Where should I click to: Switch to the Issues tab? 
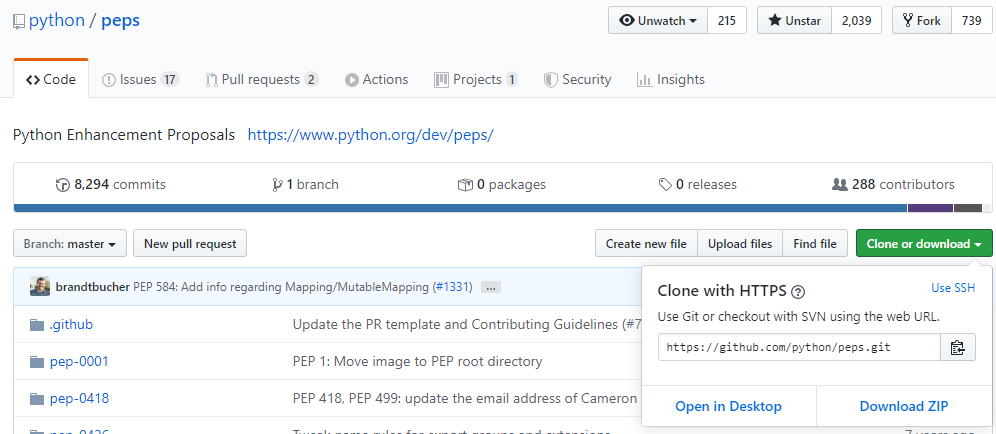pyautogui.click(x=140, y=79)
